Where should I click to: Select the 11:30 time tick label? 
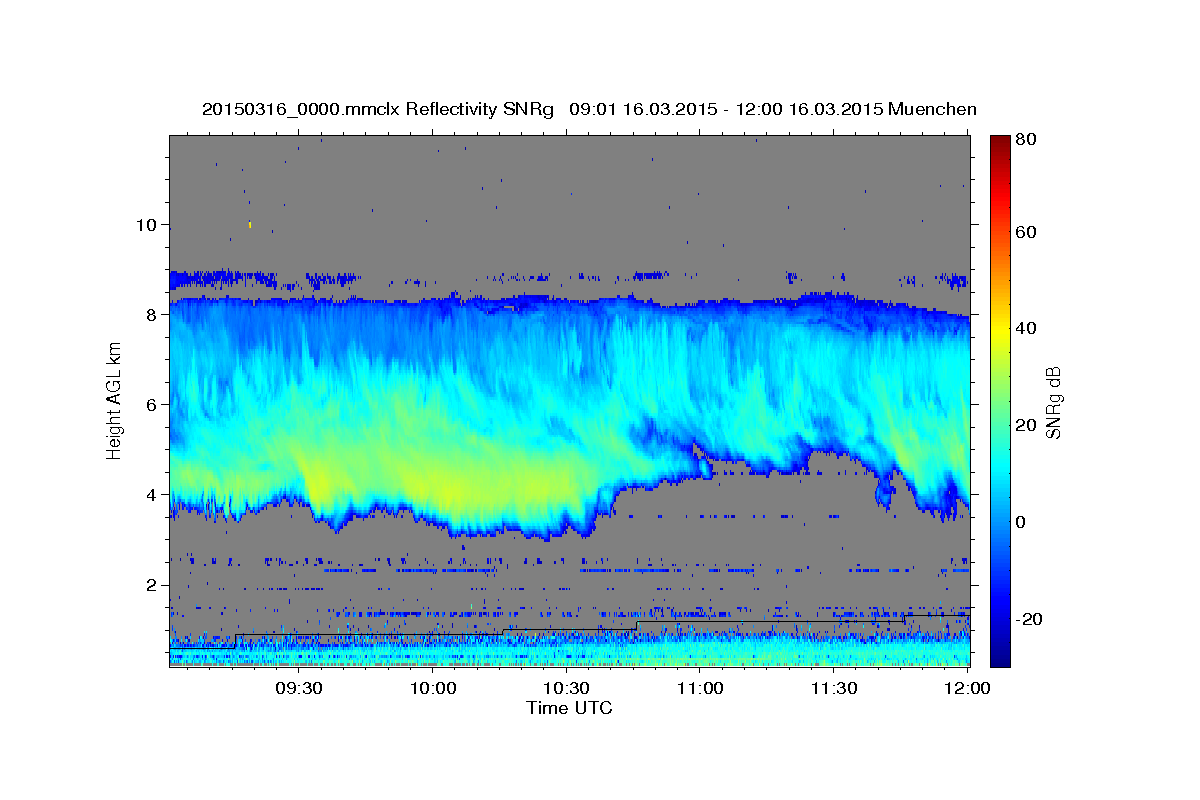click(832, 688)
